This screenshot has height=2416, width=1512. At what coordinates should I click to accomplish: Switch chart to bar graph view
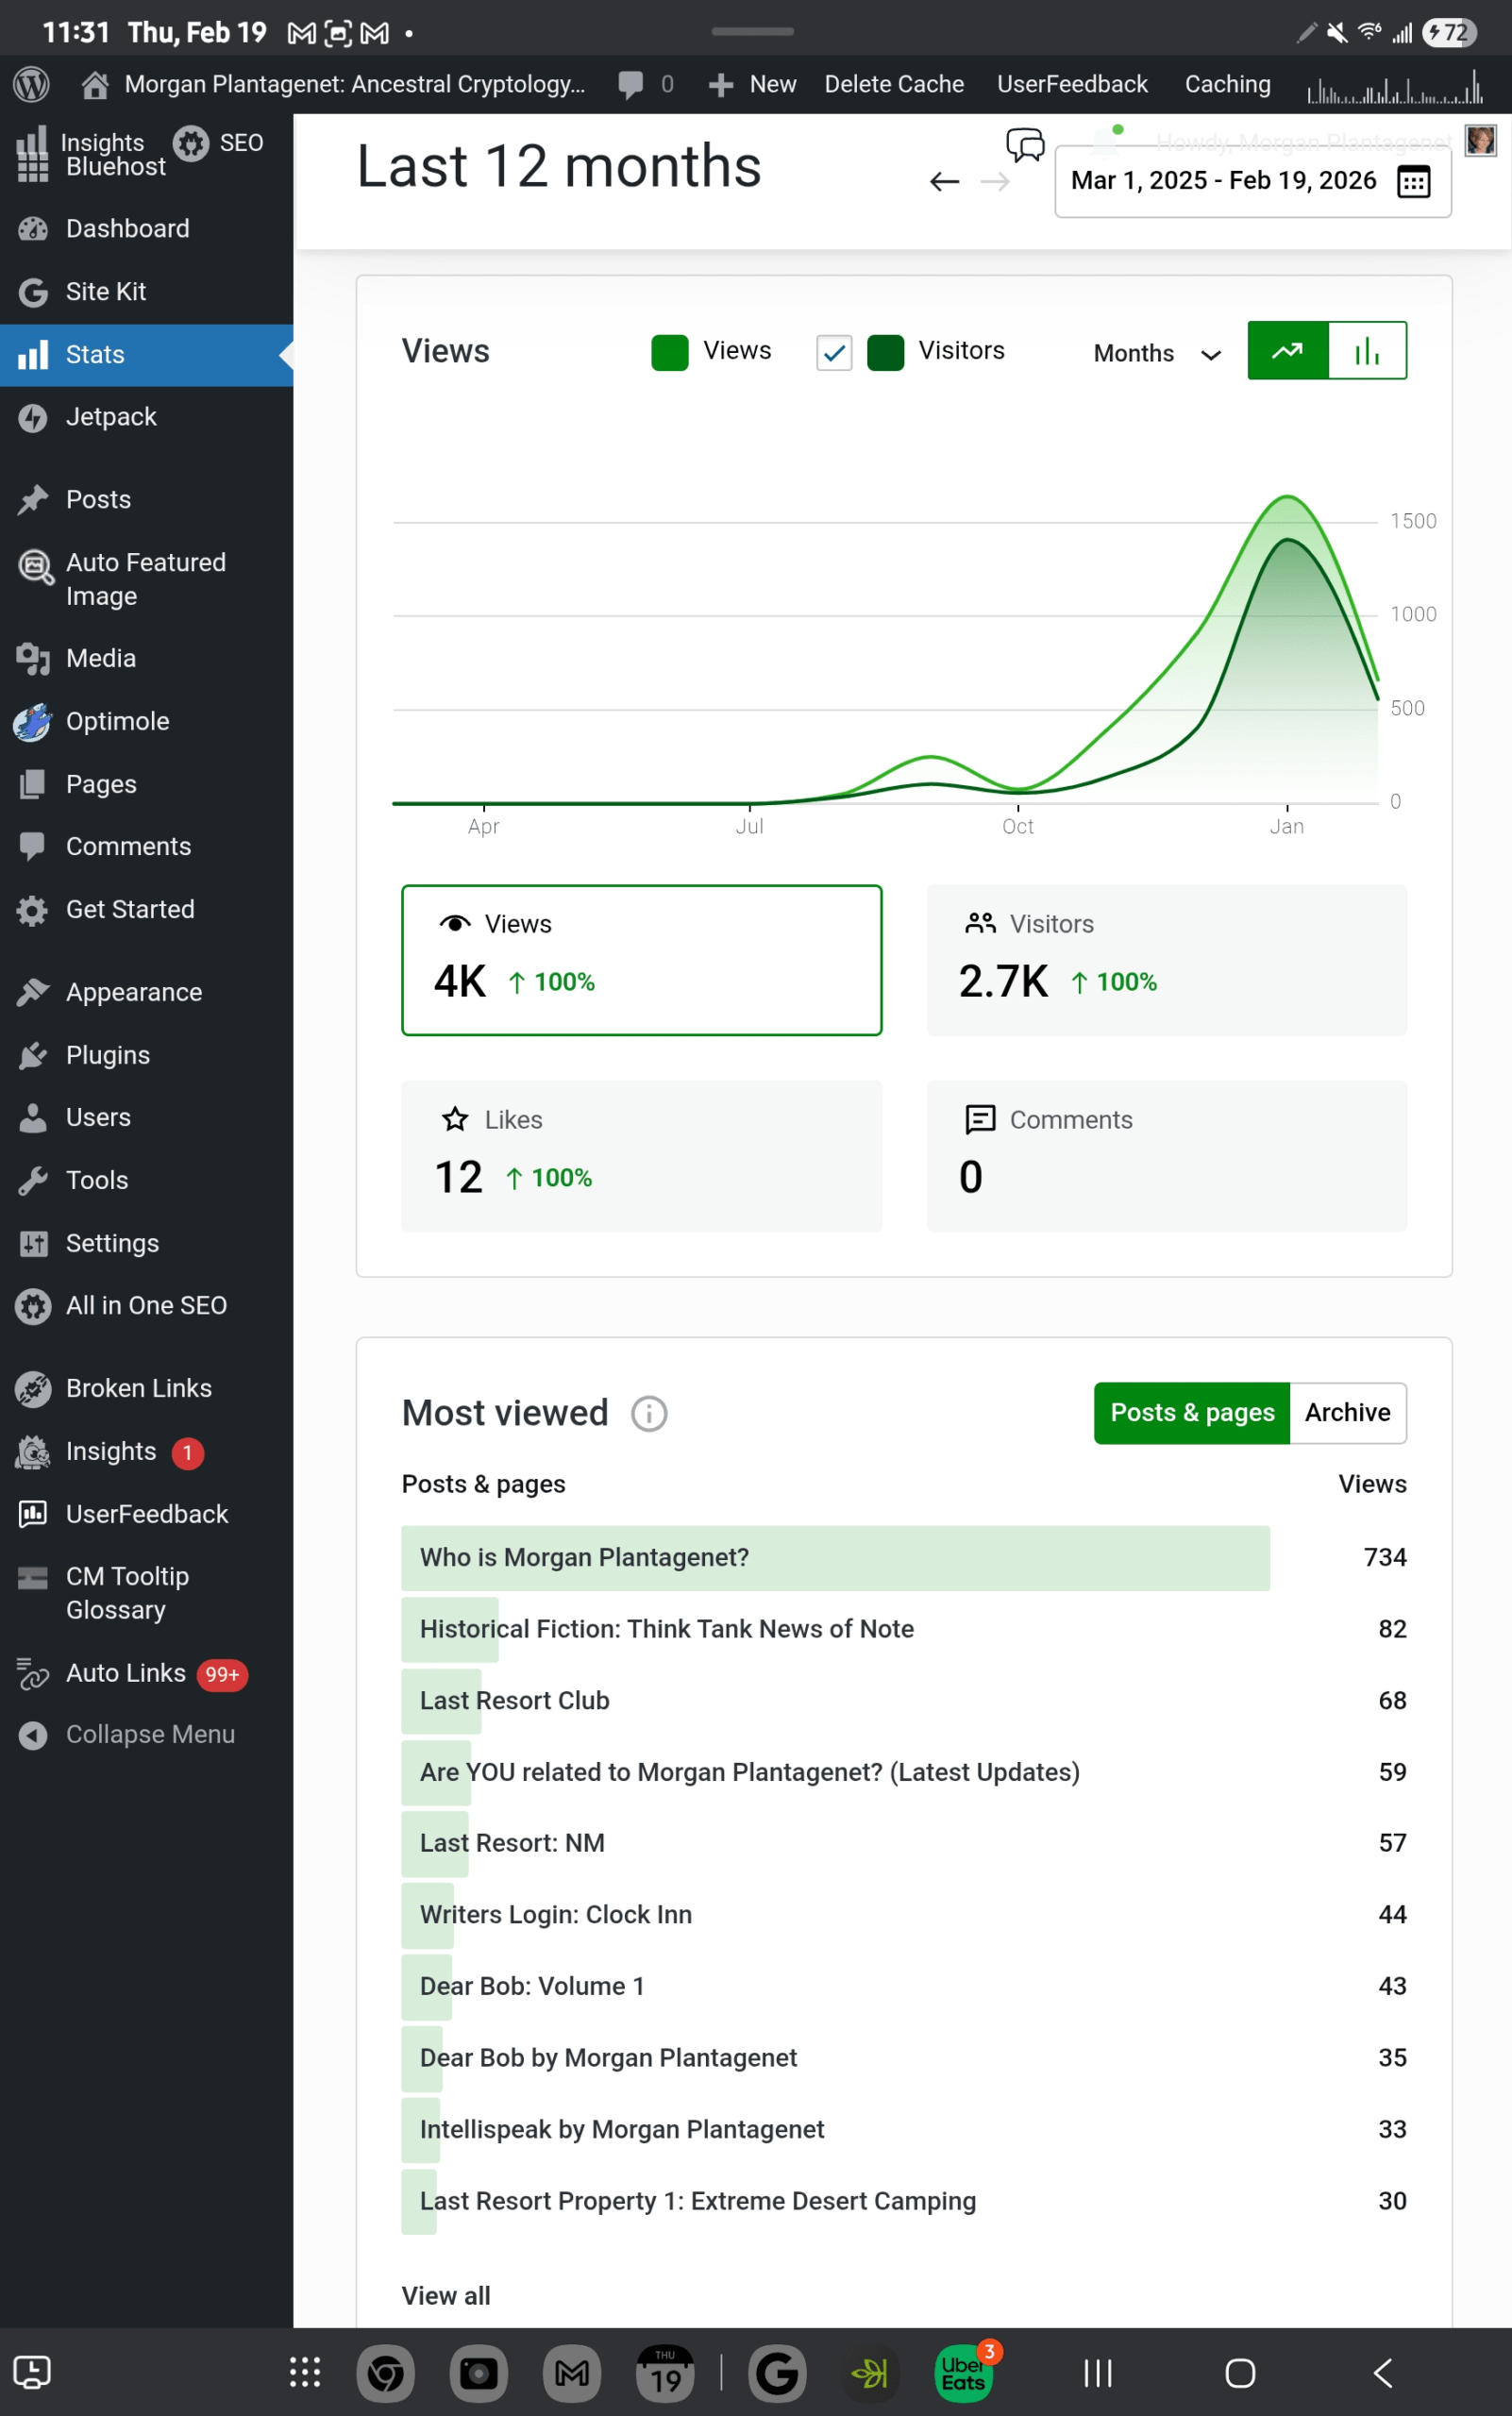click(1367, 351)
